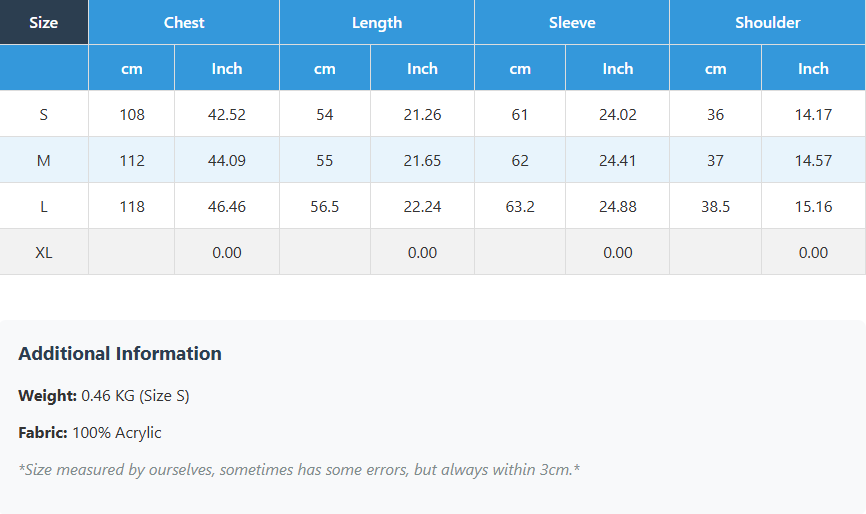Click the Length column header
The width and height of the screenshot is (866, 514).
point(377,22)
